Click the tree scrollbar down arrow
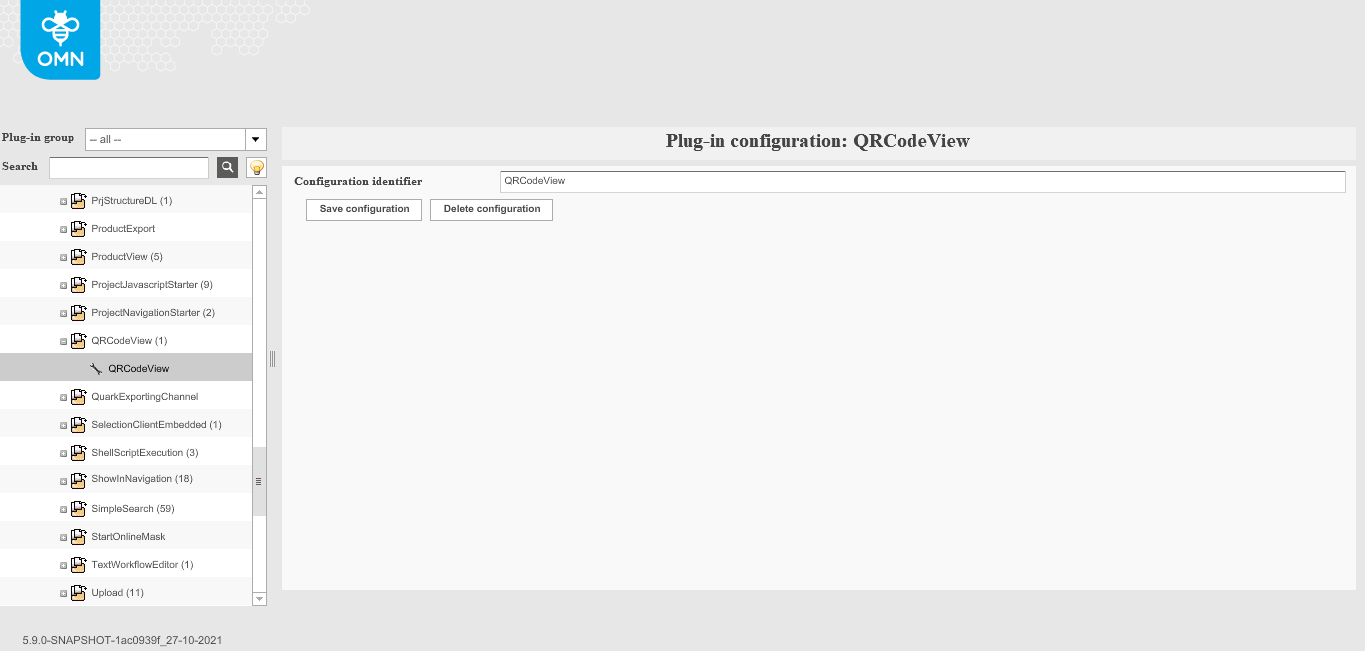1365x651 pixels. [x=259, y=598]
